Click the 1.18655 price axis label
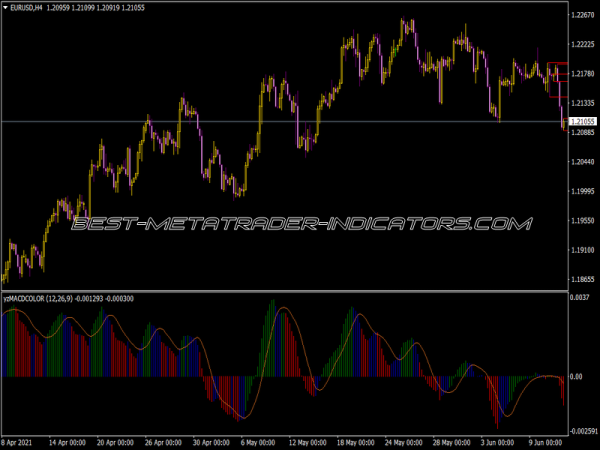Image resolution: width=600 pixels, height=450 pixels. click(x=582, y=280)
